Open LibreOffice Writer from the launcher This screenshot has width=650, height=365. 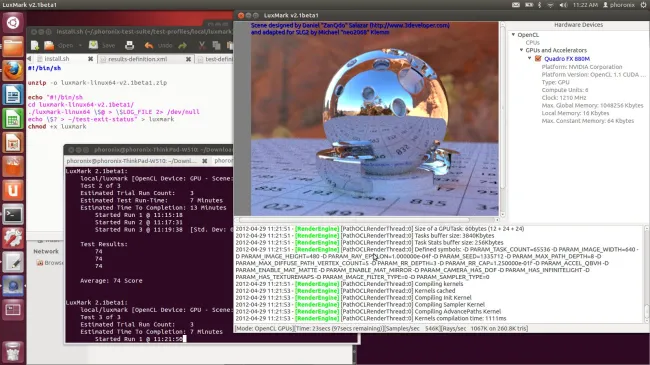coord(13,95)
